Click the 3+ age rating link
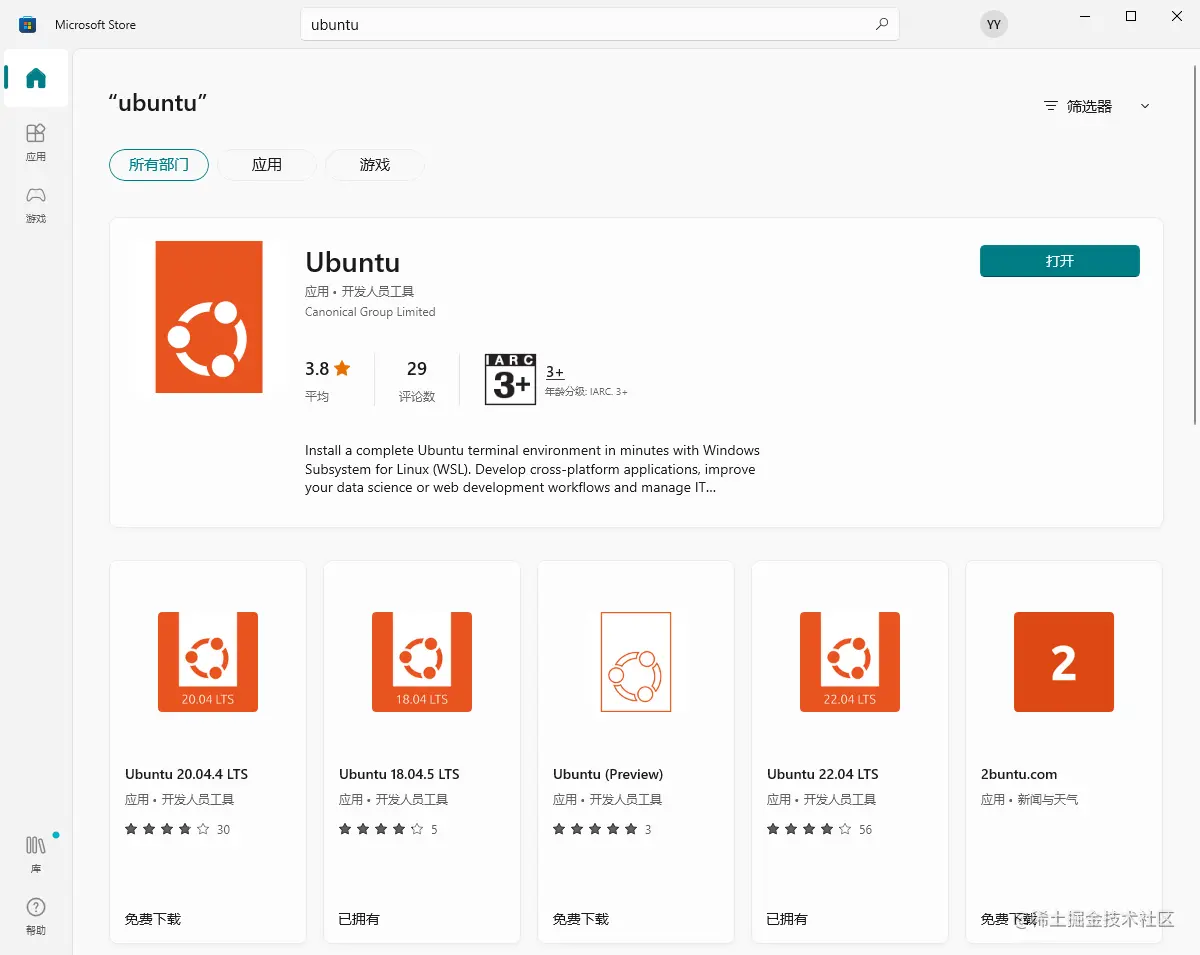This screenshot has width=1200, height=955. (555, 372)
